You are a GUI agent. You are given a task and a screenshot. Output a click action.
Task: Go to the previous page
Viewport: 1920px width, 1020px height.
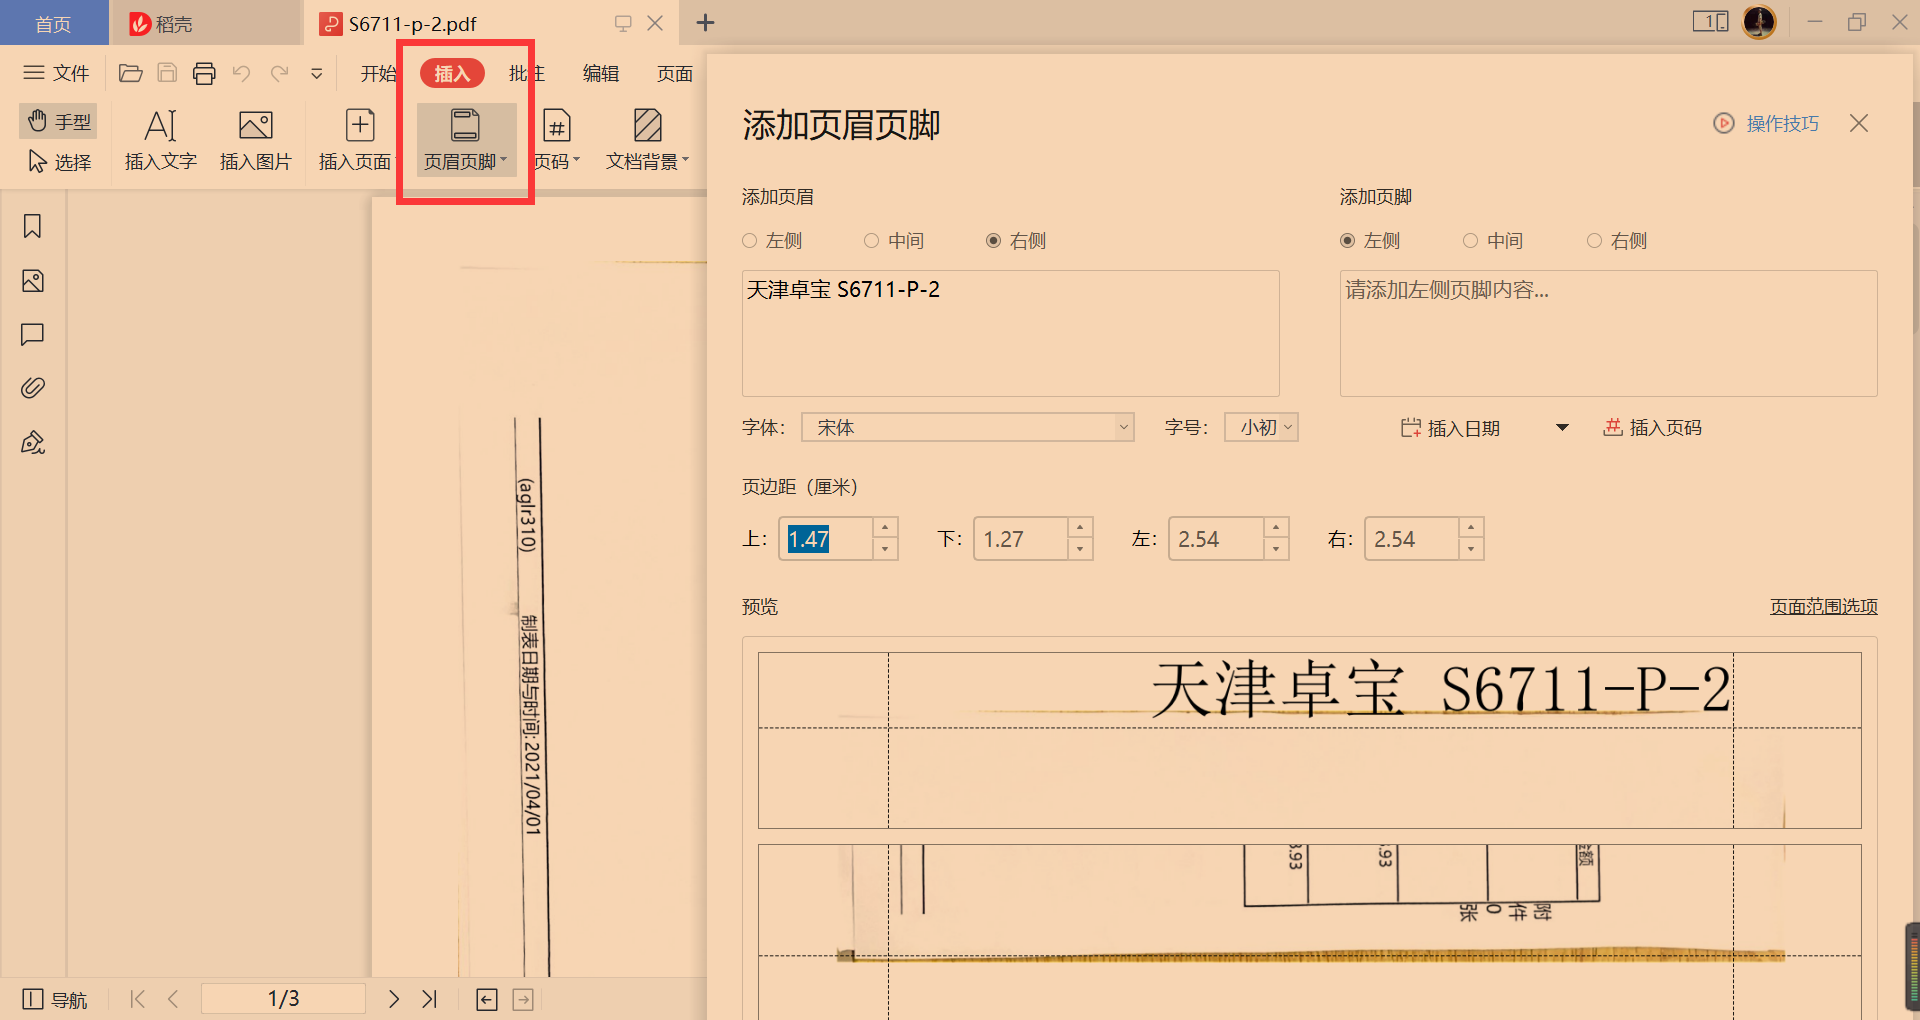[173, 999]
